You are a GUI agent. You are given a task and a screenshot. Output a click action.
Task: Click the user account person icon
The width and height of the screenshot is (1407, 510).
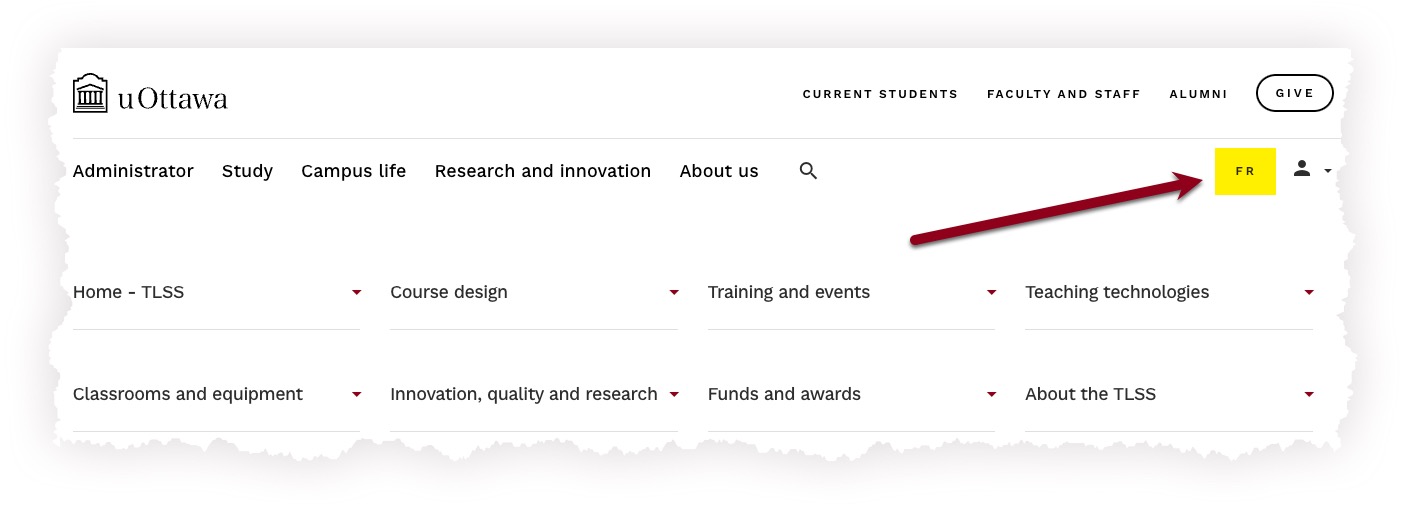click(1301, 169)
